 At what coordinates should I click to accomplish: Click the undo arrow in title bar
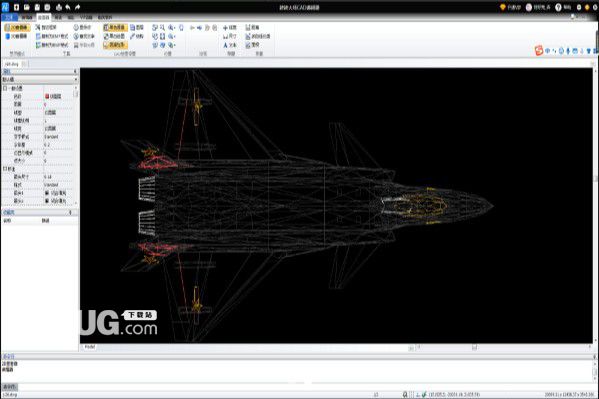point(68,7)
